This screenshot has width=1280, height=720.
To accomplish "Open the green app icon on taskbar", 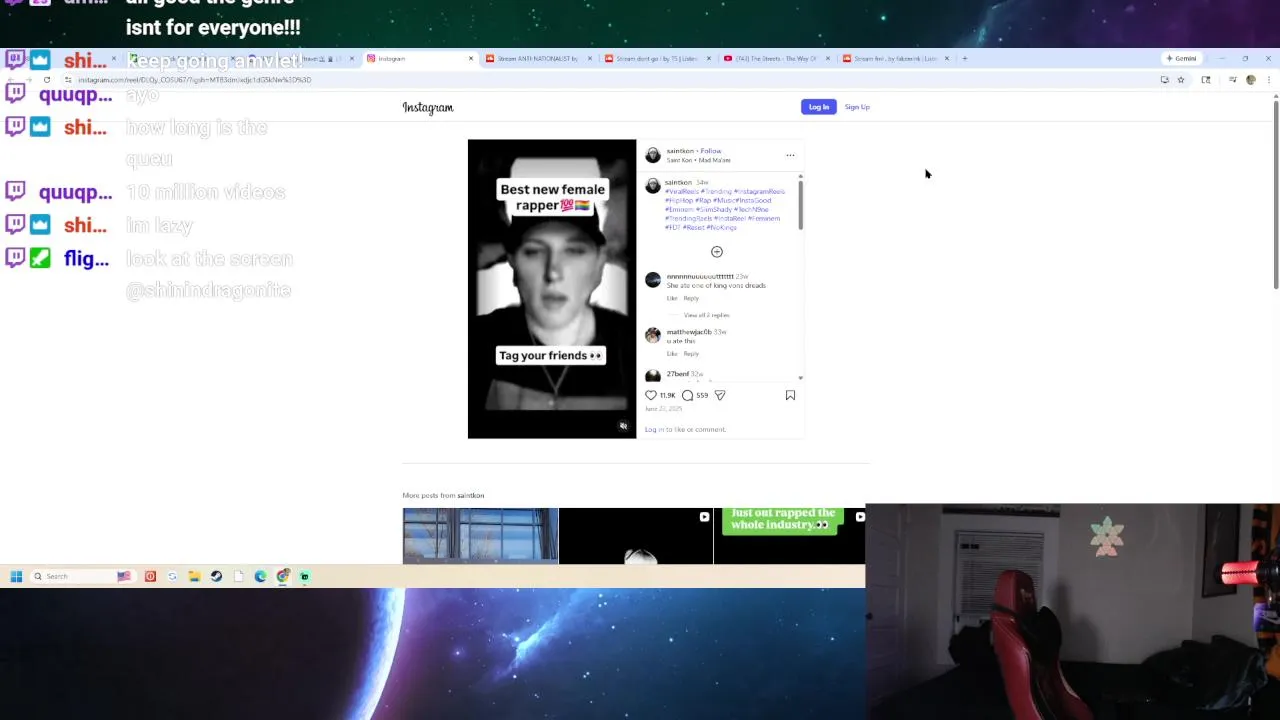I will [305, 576].
